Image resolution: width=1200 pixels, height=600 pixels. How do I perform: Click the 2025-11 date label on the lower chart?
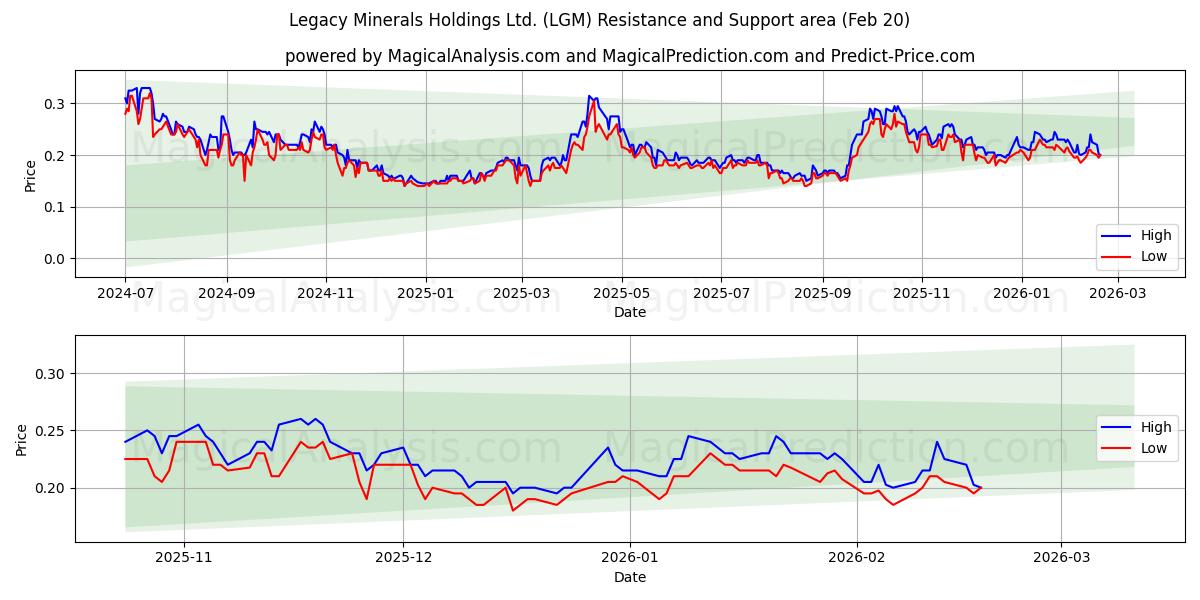click(184, 559)
